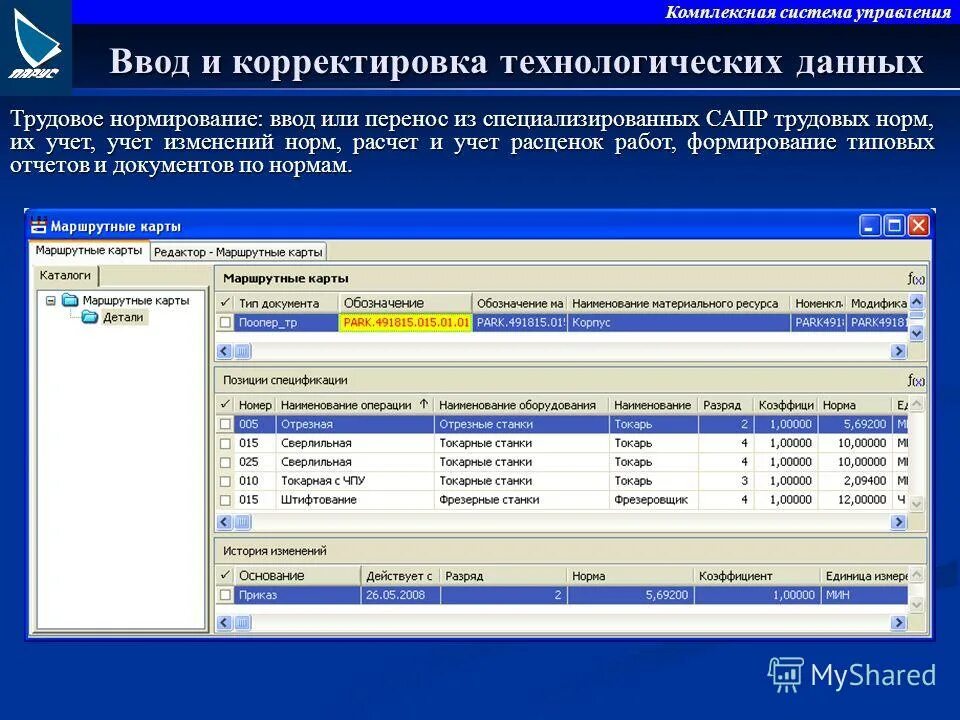Select Маршрутные карты root tree item
Viewport: 960px width, 720px height.
[x=136, y=301]
